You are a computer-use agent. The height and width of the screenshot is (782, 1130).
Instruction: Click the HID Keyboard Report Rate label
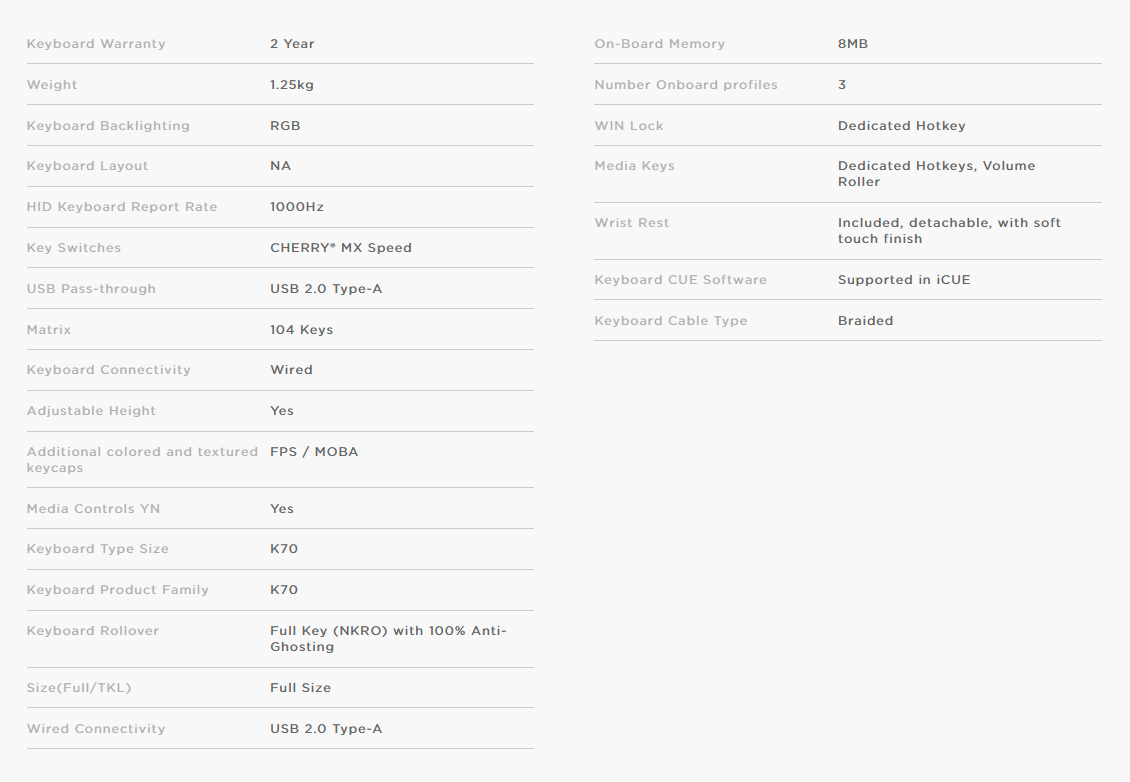point(122,207)
